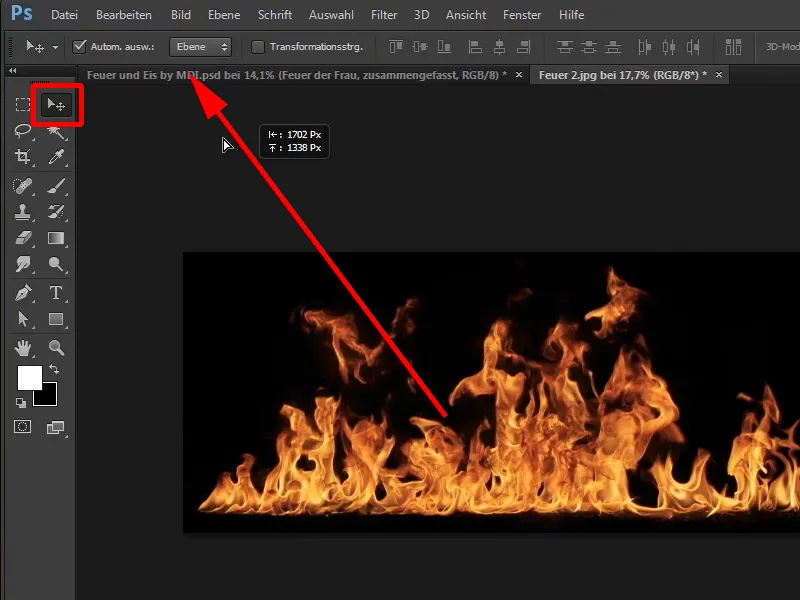800x600 pixels.
Task: Select the Brush tool
Action: coord(57,184)
